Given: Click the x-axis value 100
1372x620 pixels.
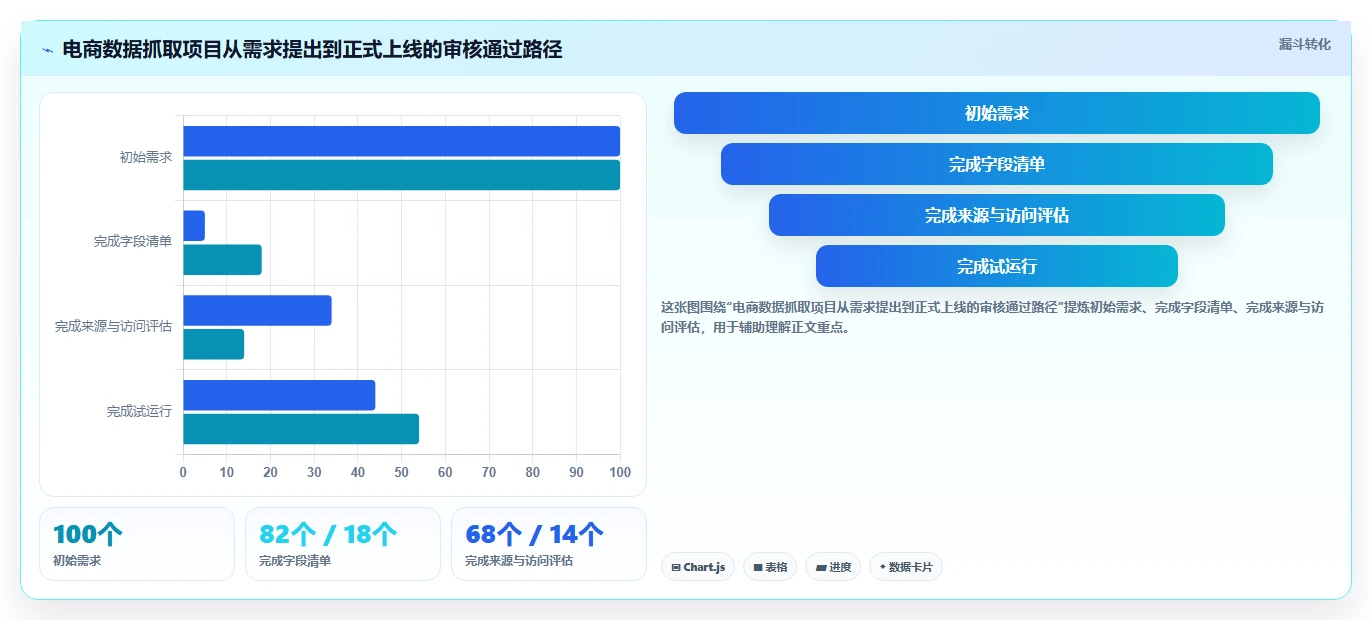Looking at the screenshot, I should (x=620, y=472).
